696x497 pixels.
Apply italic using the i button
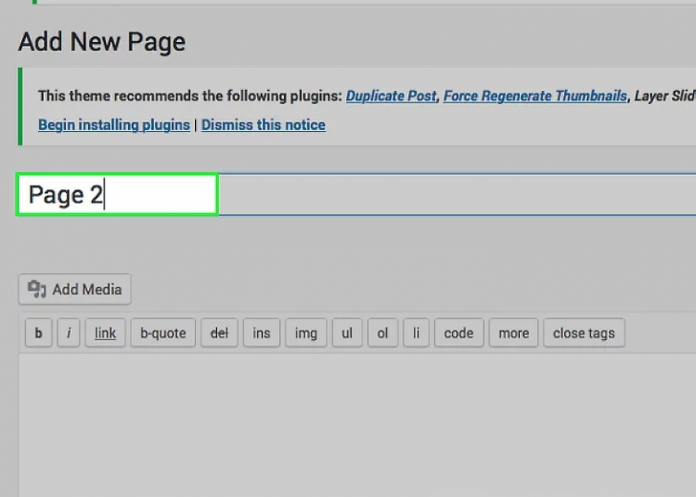[68, 333]
